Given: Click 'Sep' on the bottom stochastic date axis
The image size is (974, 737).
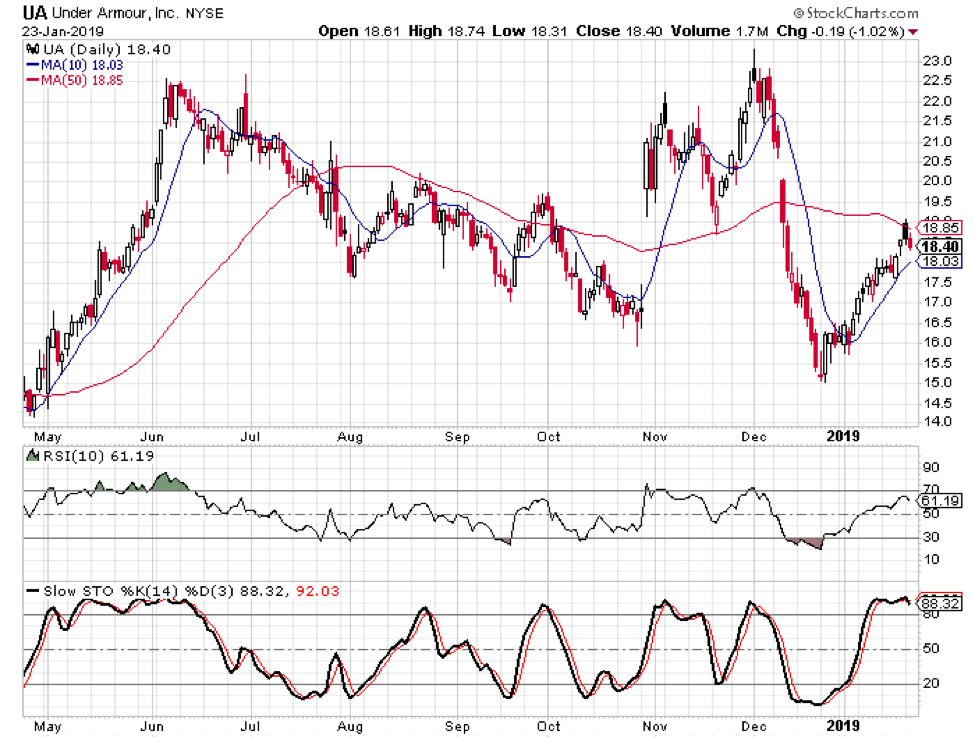Looking at the screenshot, I should tap(457, 726).
